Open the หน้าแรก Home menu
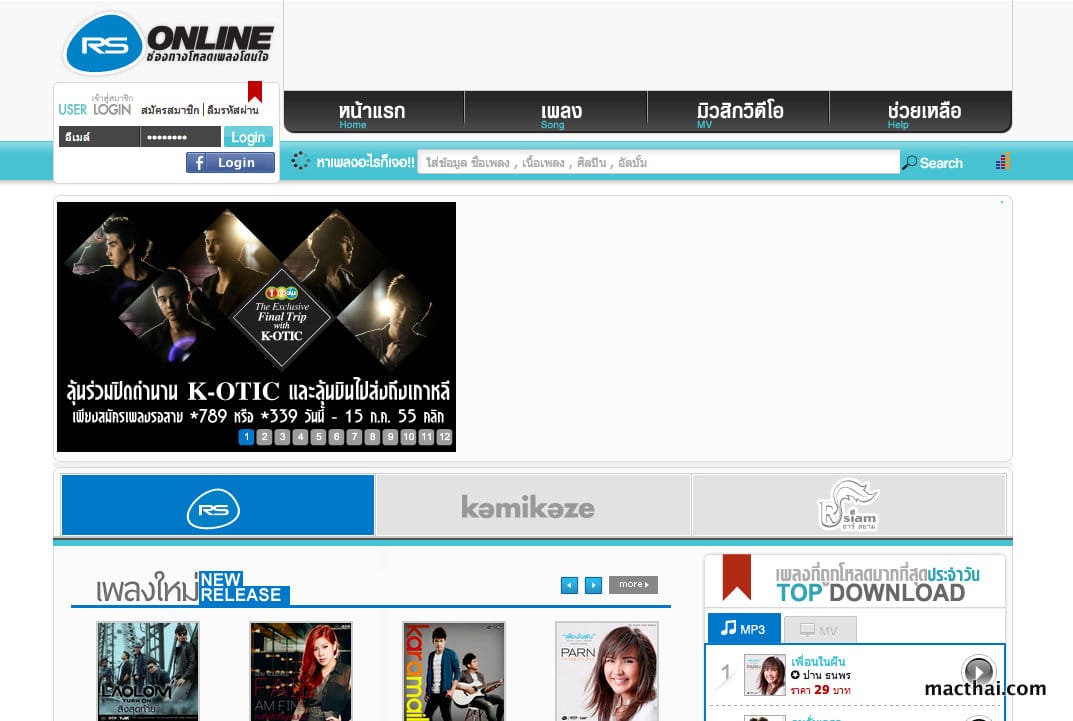This screenshot has height=721, width=1073. tap(374, 112)
